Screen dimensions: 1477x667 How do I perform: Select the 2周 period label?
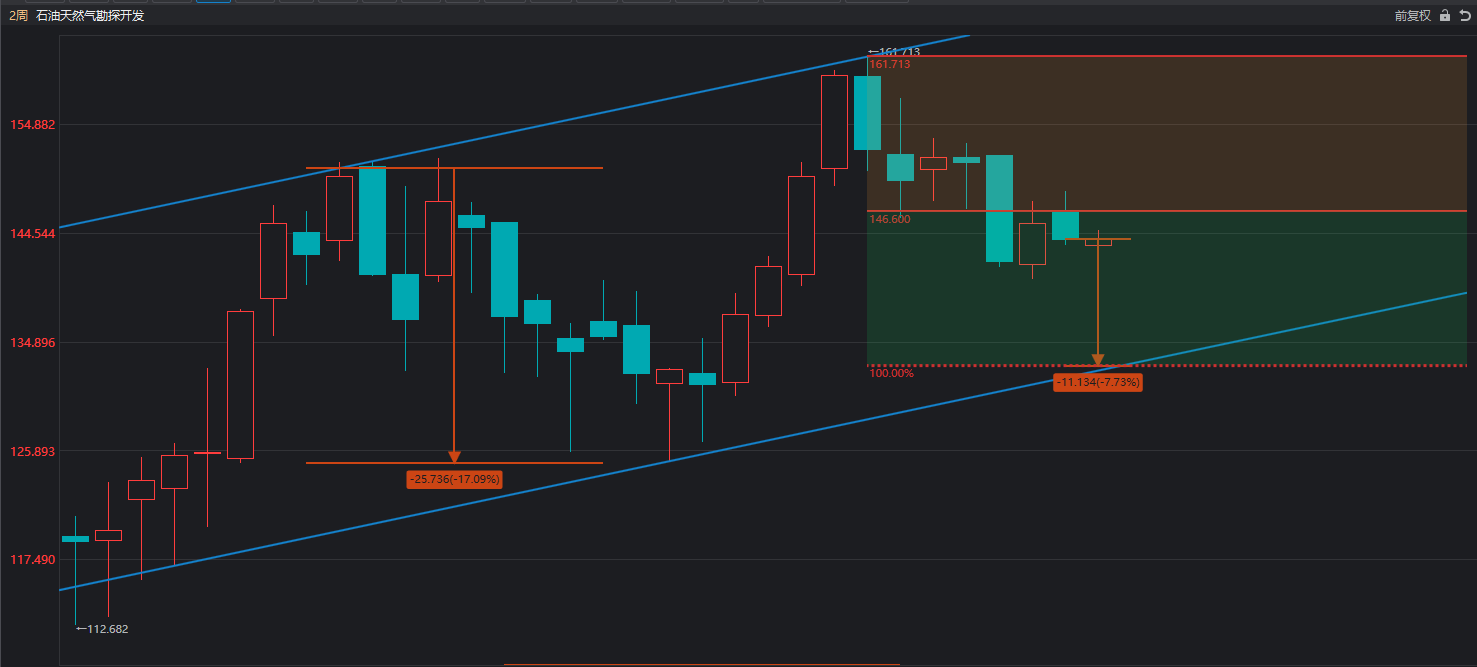[x=18, y=16]
